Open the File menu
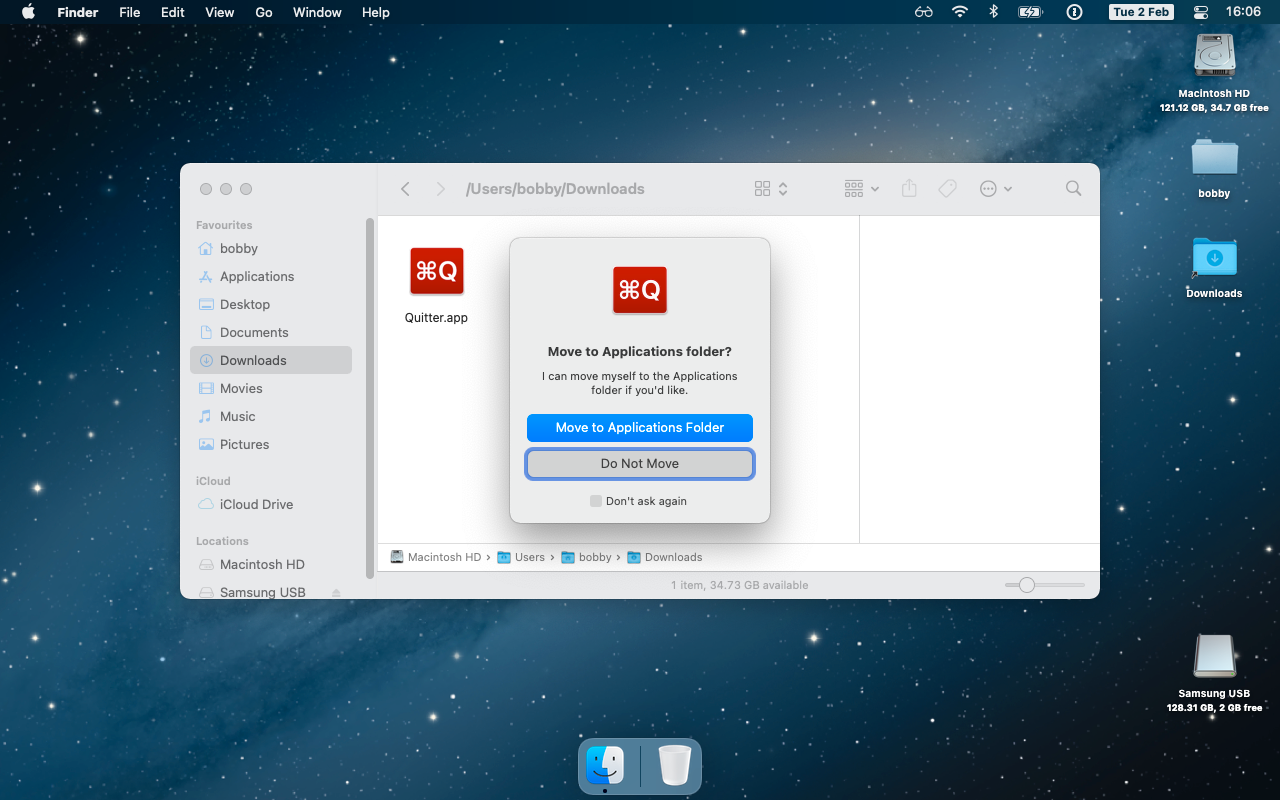Screen dimensions: 1280x800 (129, 12)
